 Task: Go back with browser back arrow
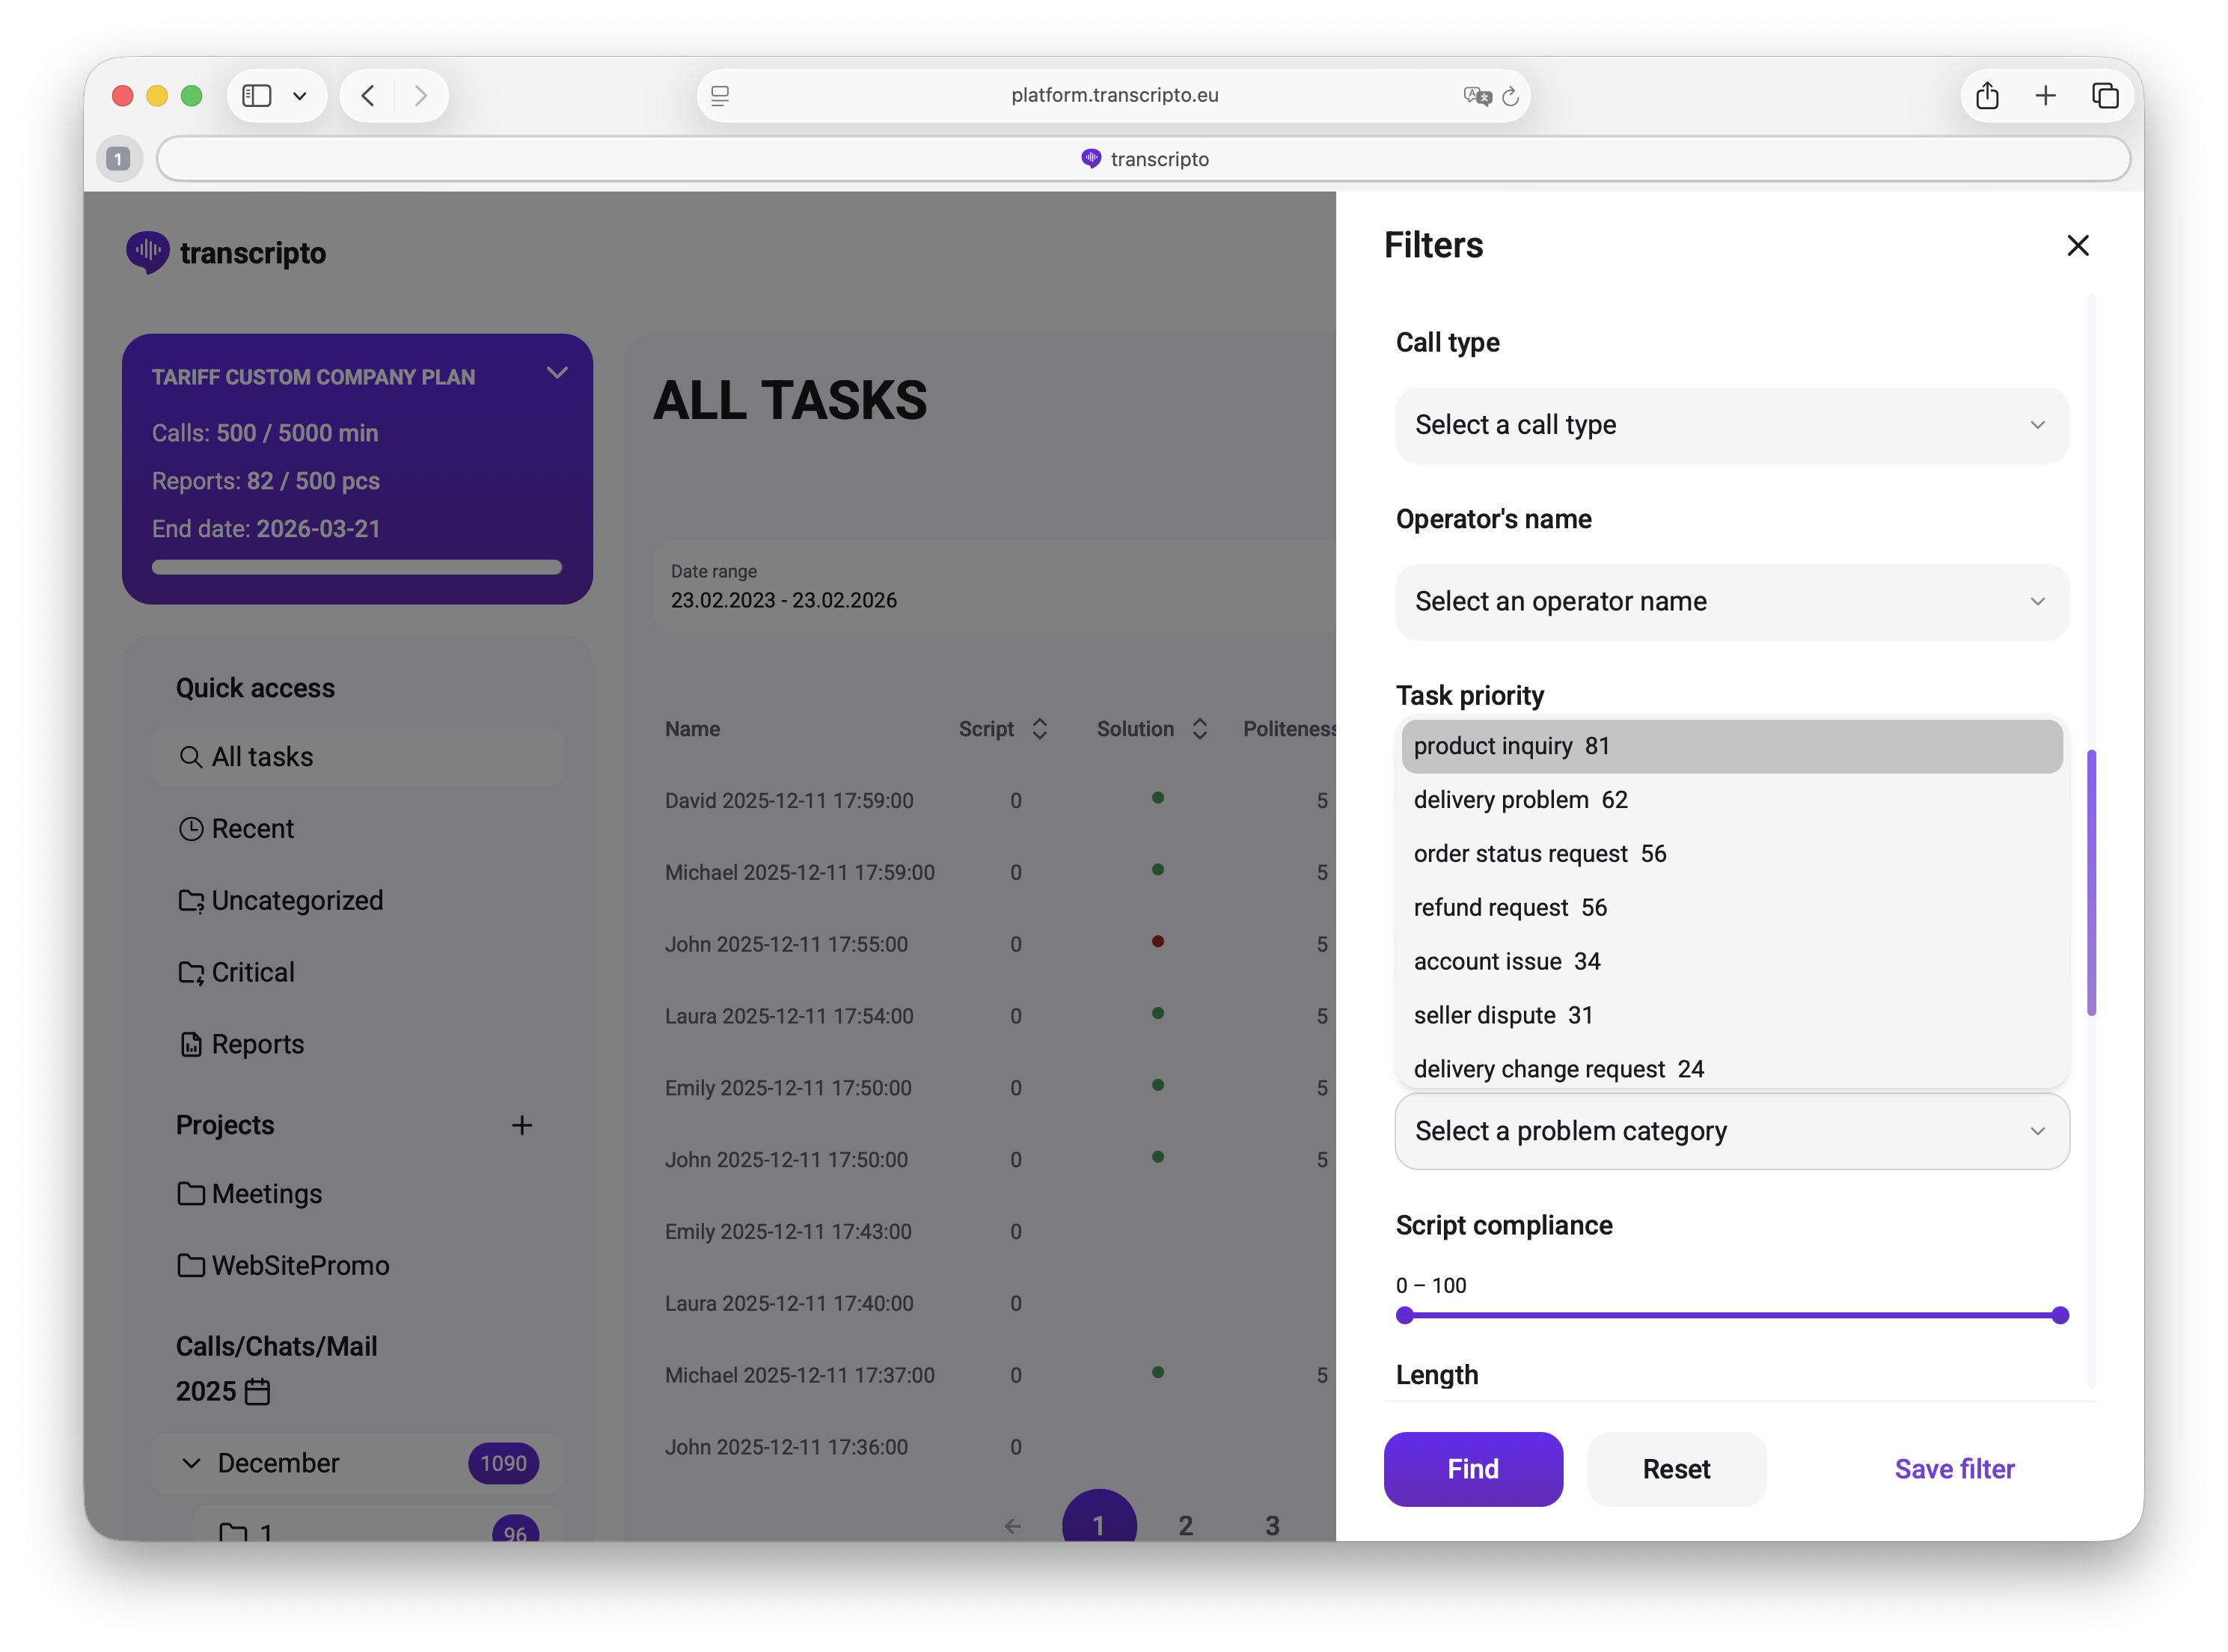[368, 96]
